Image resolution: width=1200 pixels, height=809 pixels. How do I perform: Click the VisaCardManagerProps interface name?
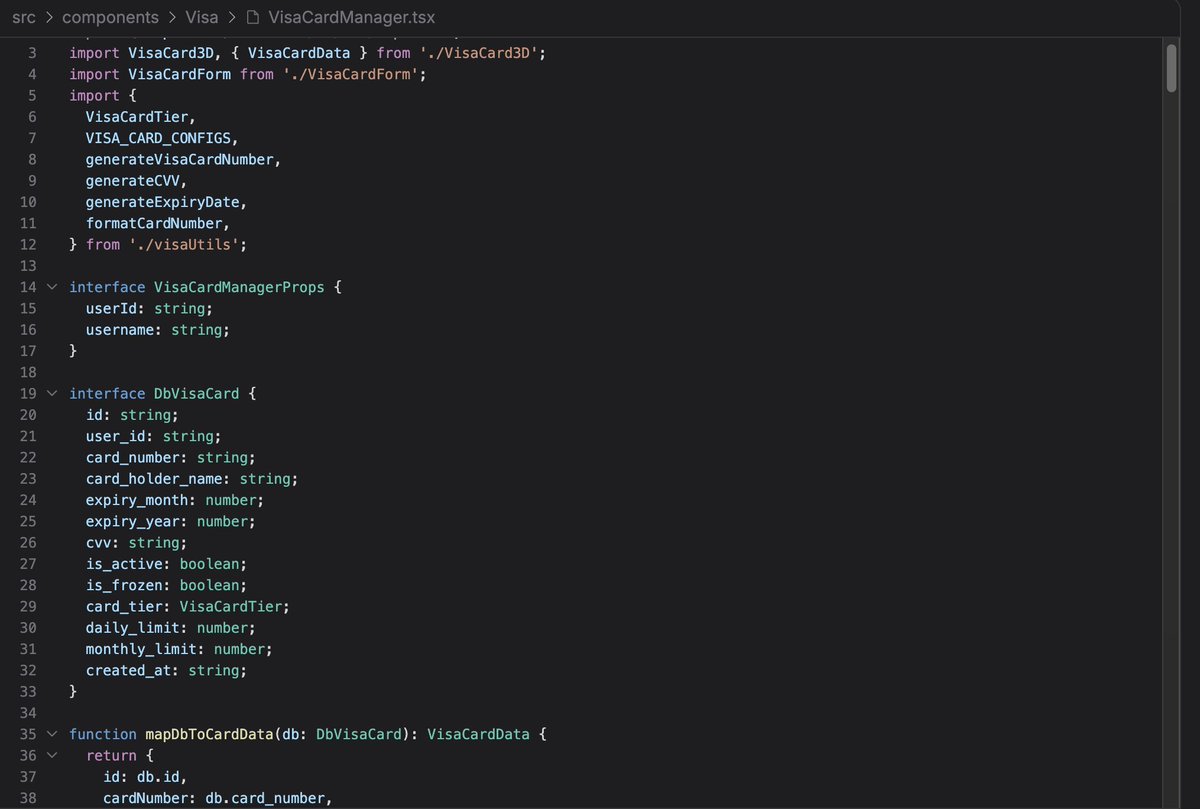point(238,287)
